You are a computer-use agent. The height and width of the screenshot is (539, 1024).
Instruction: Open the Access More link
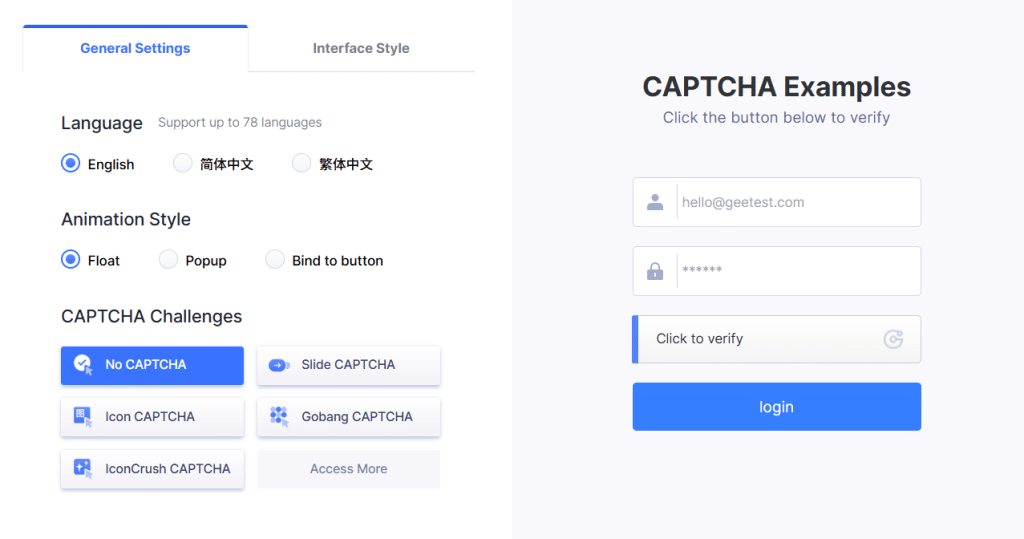tap(349, 469)
